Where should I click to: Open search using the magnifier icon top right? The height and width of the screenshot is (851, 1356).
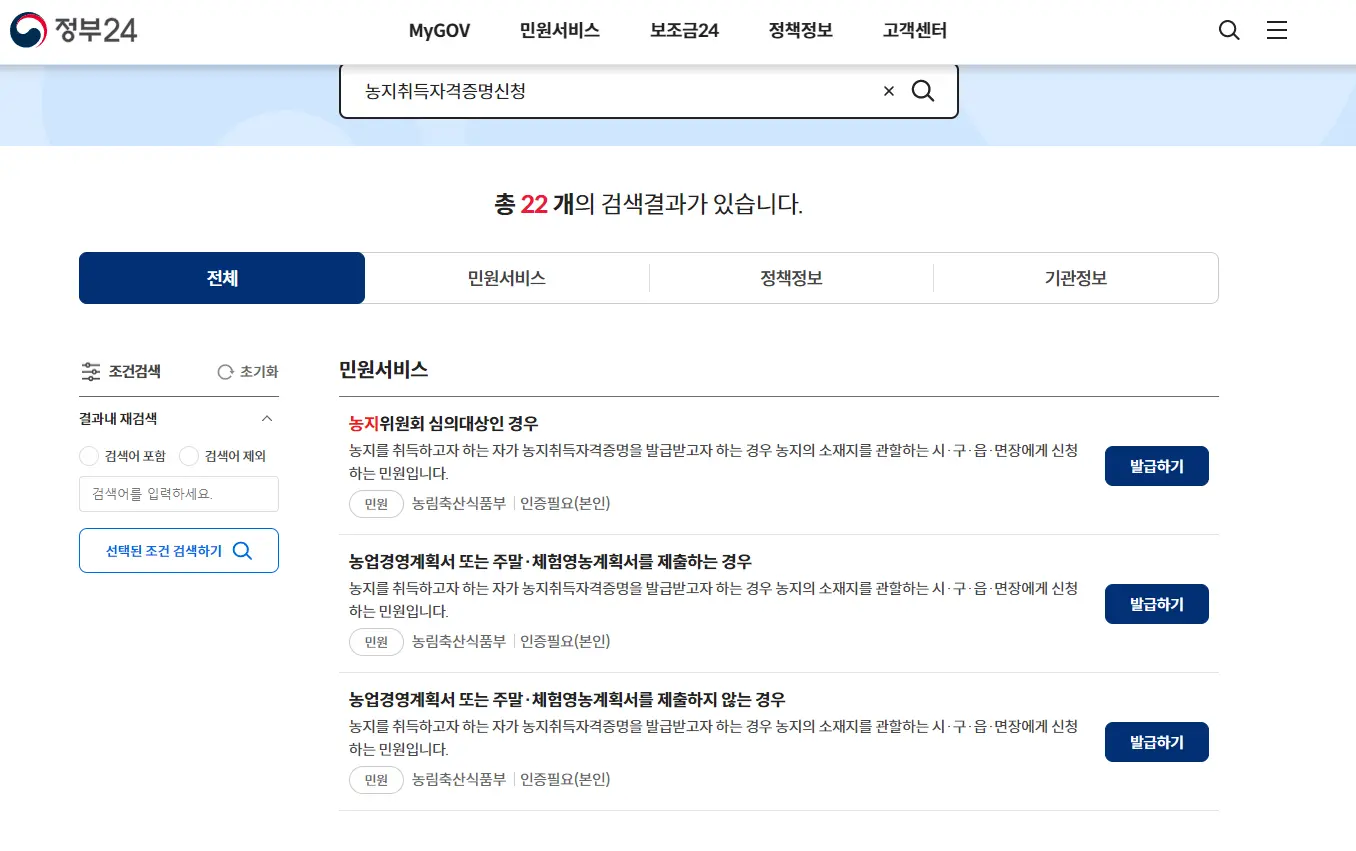click(1228, 30)
